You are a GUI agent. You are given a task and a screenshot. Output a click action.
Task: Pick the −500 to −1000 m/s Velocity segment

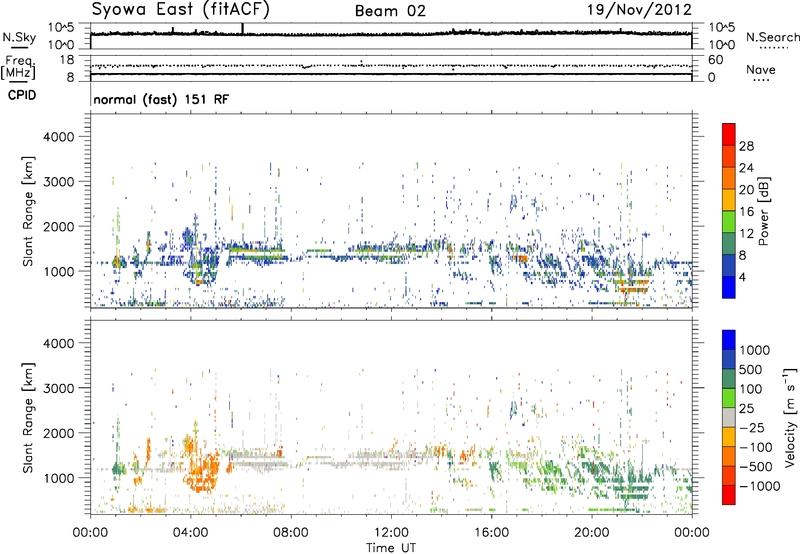click(729, 475)
